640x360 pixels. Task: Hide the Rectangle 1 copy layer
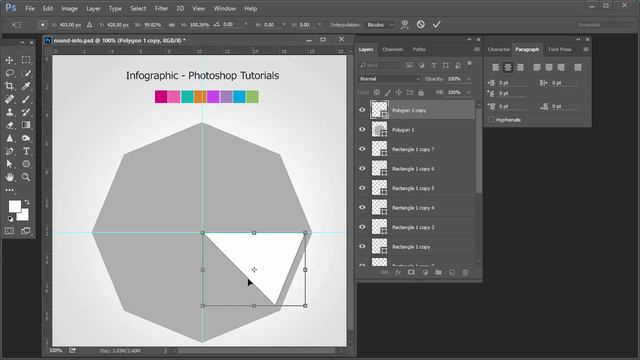pos(362,247)
